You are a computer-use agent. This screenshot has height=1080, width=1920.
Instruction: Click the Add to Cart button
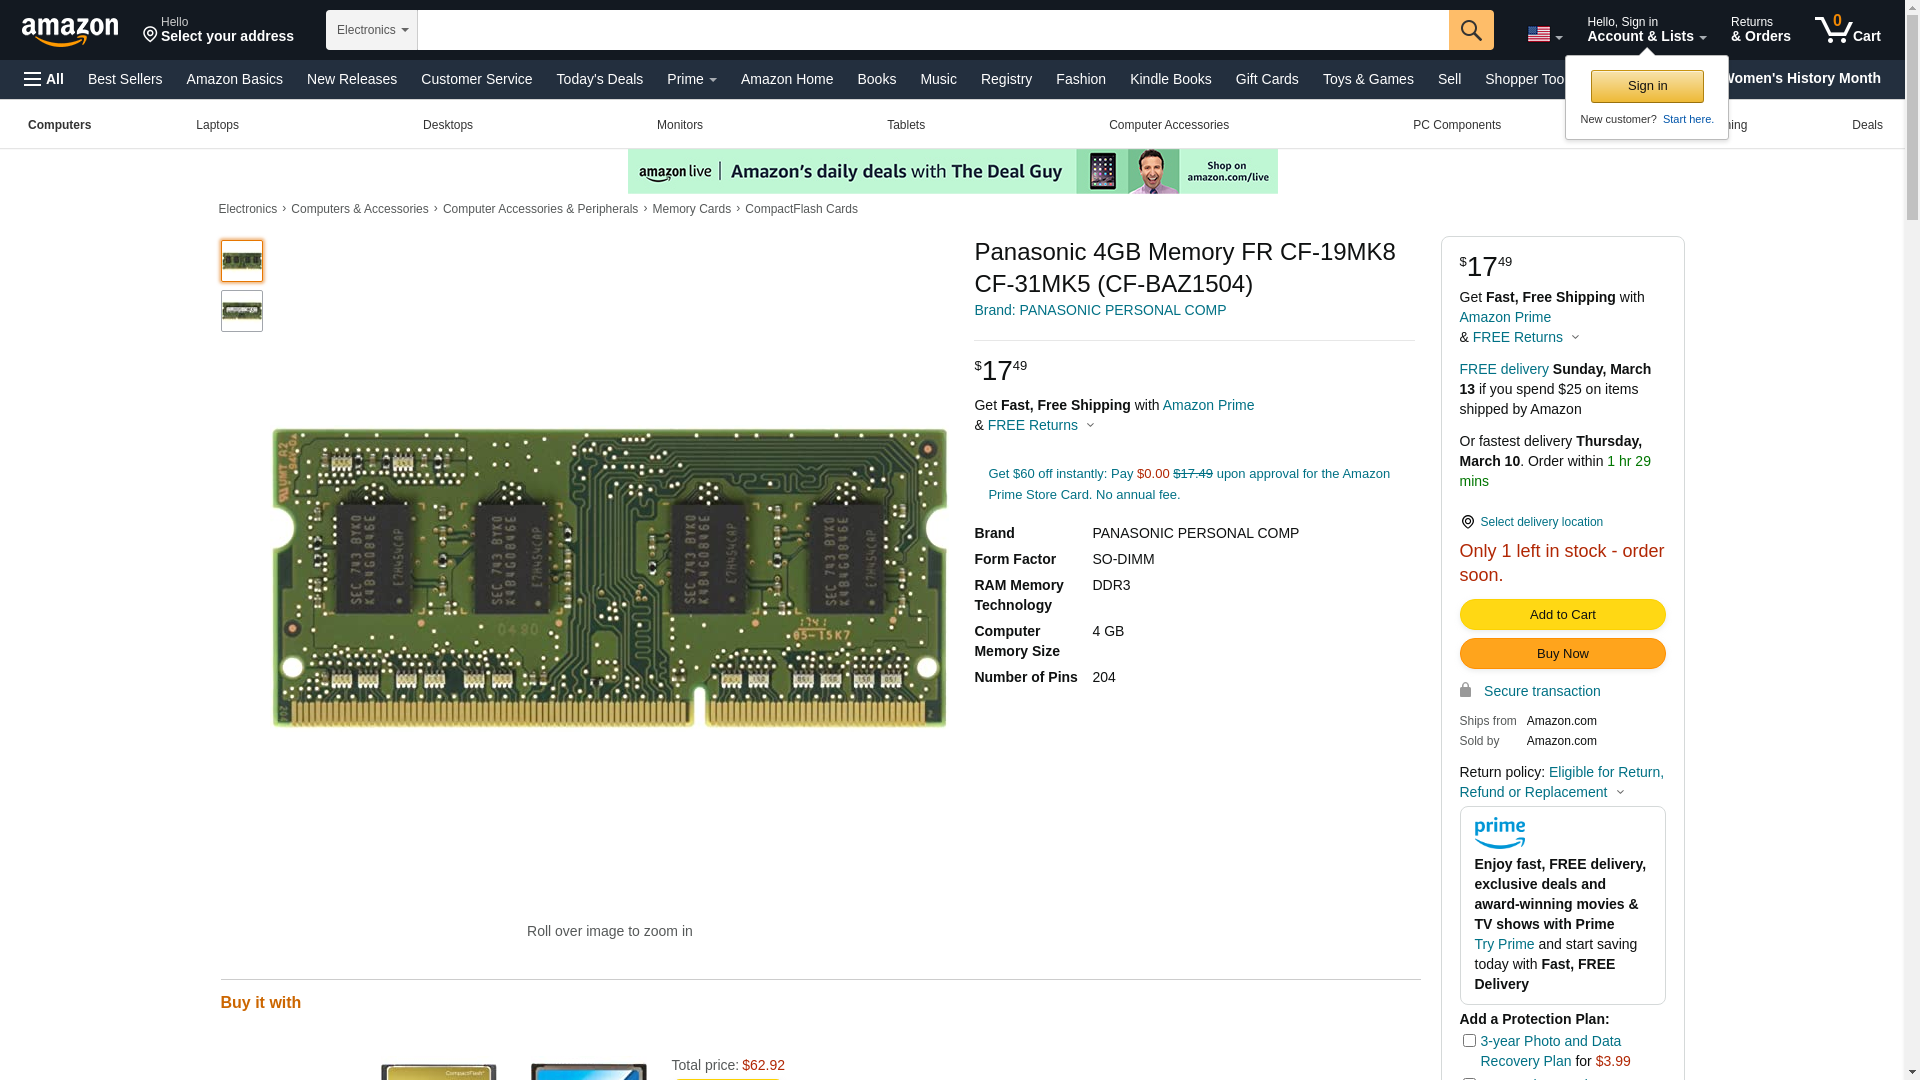(1562, 615)
